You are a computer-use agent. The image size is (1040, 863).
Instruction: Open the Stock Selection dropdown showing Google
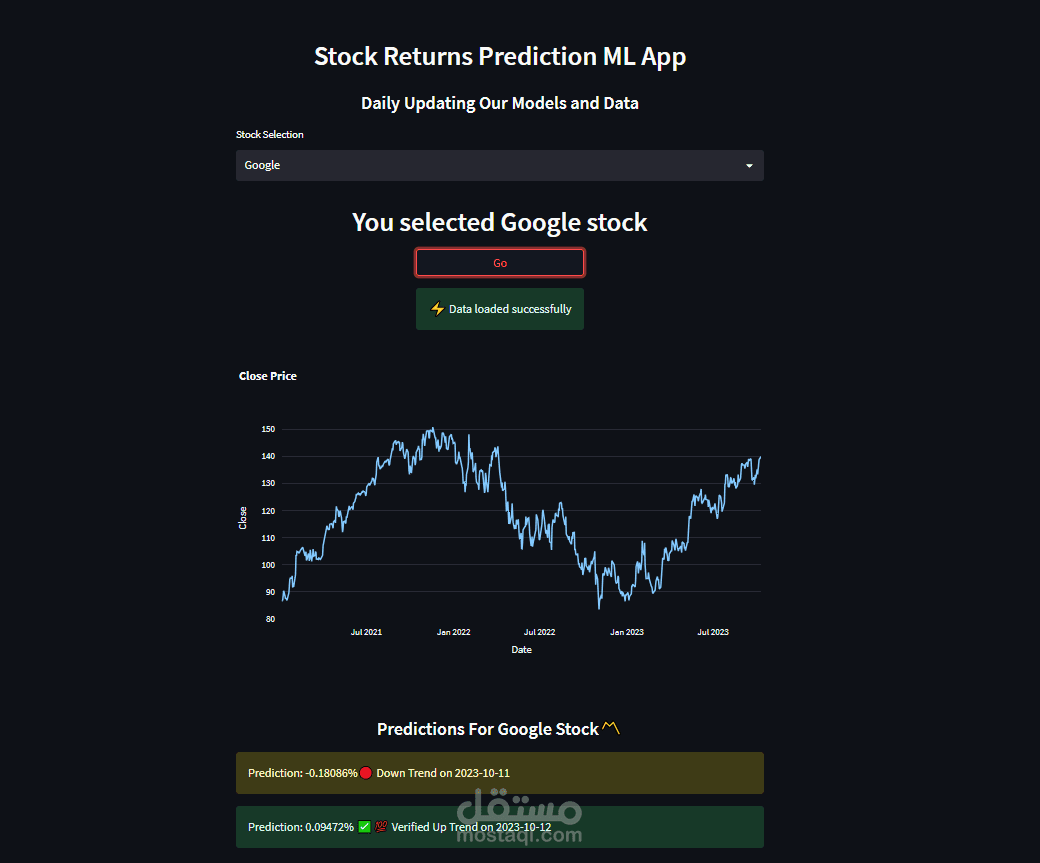[499, 165]
